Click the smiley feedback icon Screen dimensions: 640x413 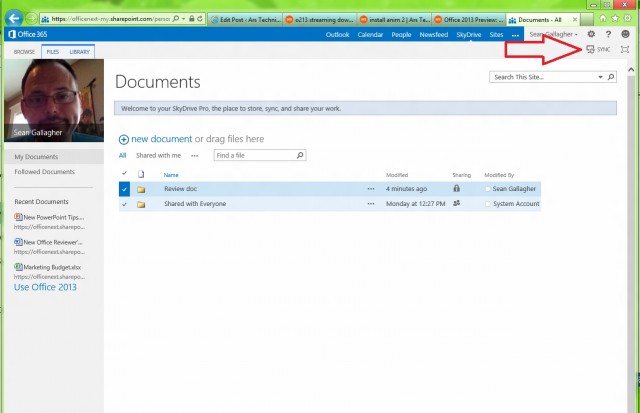(x=625, y=34)
